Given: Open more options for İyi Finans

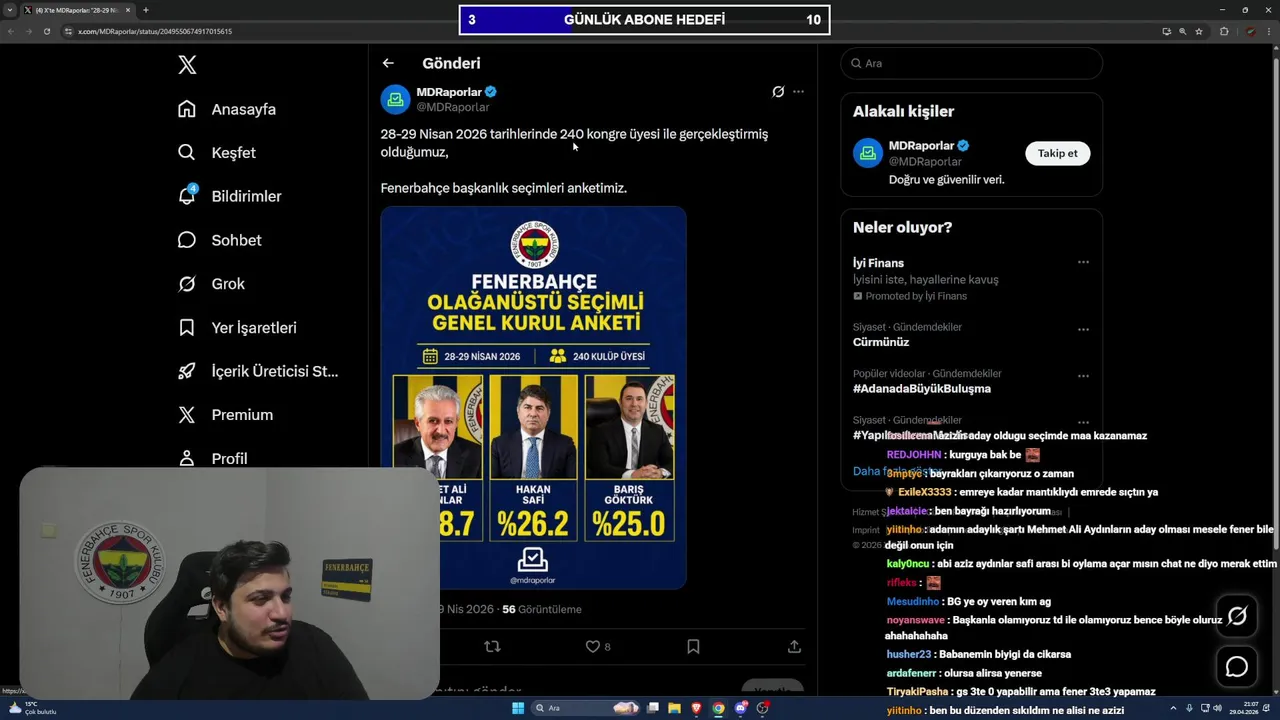Looking at the screenshot, I should coord(1083,263).
